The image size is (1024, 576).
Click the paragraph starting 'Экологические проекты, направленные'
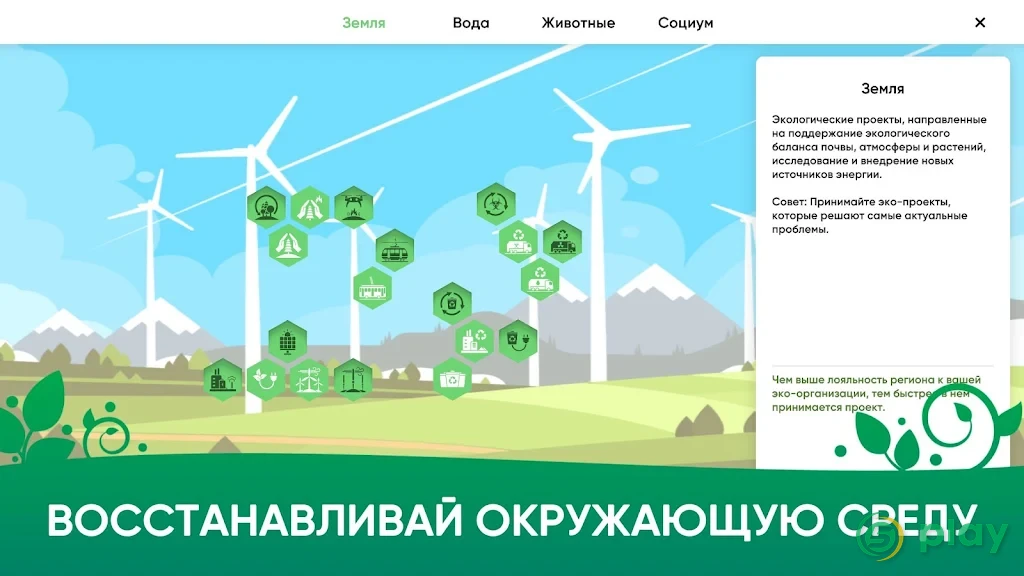tap(879, 147)
